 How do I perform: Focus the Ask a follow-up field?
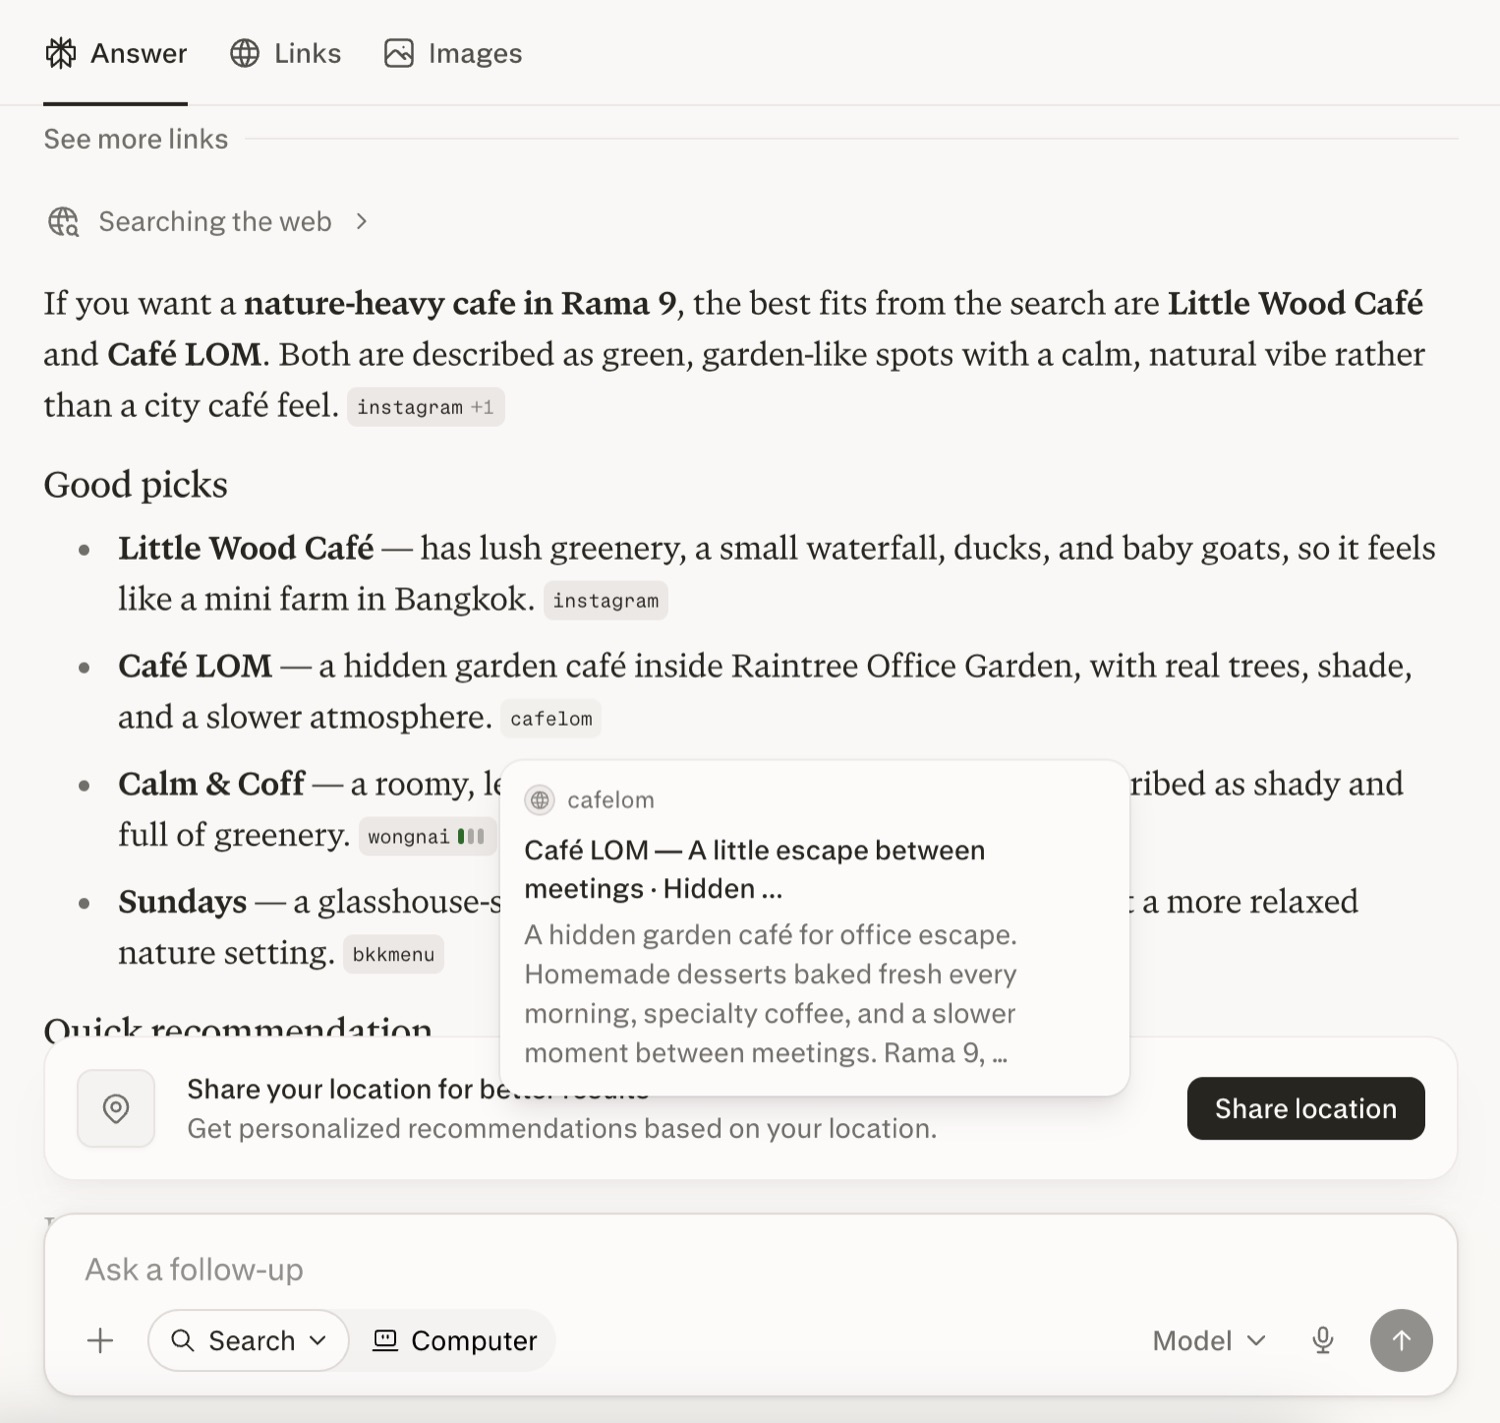(750, 1270)
